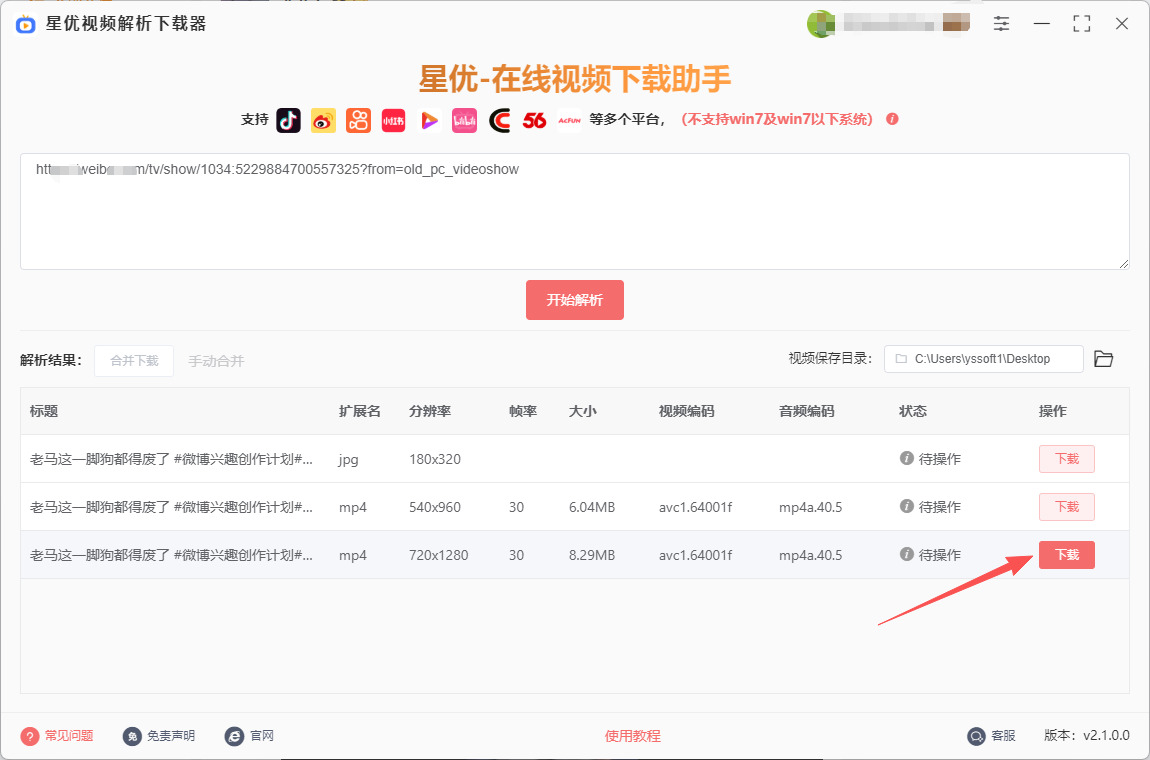
Task: Click the video save directory path field
Action: [x=984, y=359]
